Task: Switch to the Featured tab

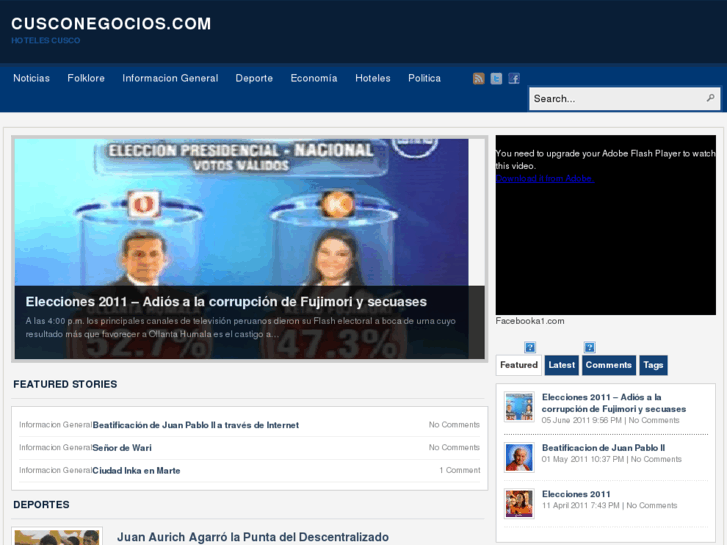Action: click(x=519, y=365)
